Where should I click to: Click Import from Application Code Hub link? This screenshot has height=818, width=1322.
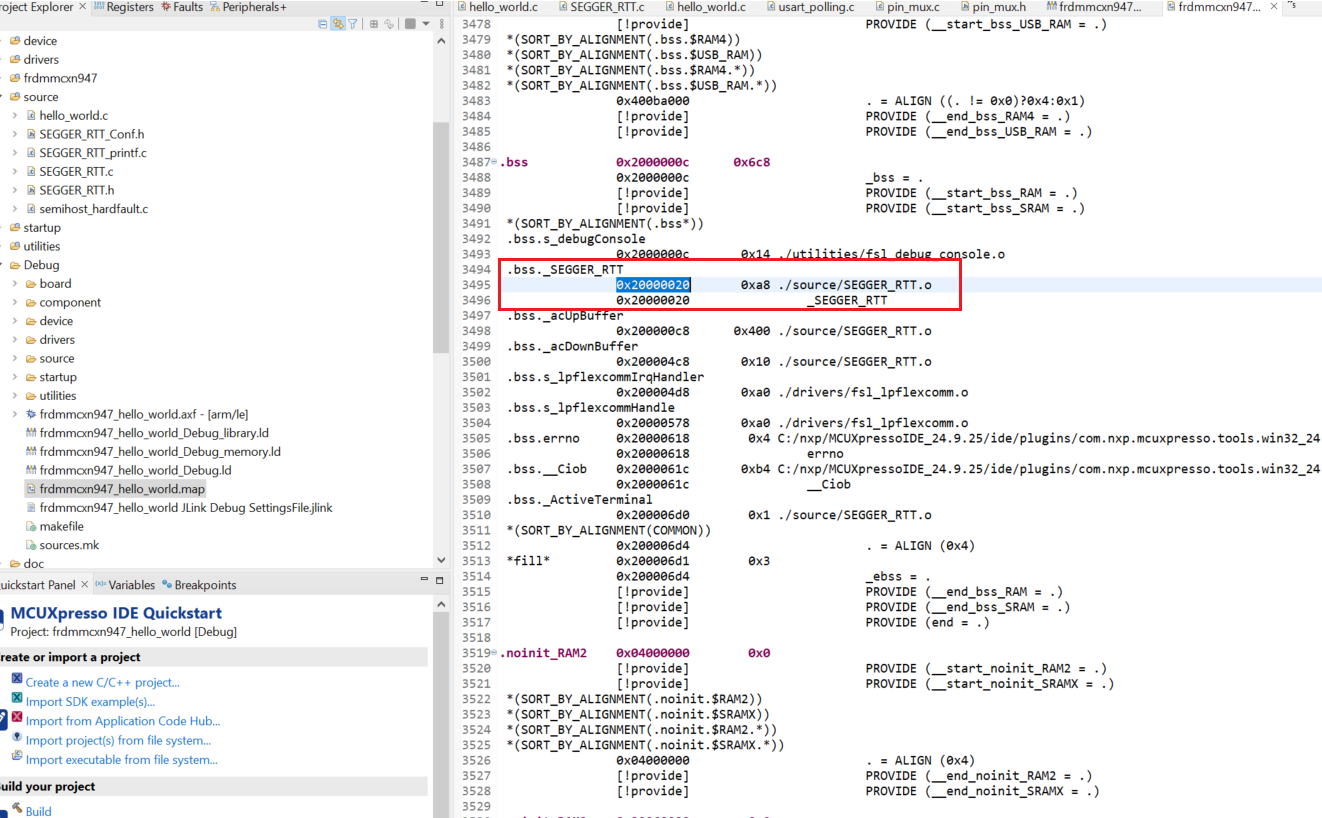coord(123,721)
